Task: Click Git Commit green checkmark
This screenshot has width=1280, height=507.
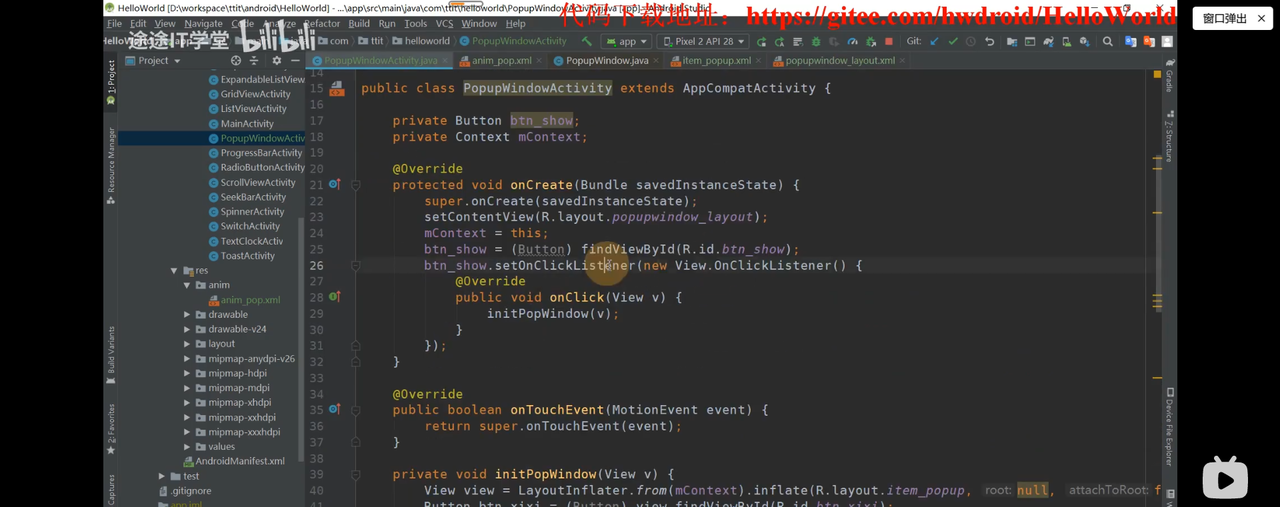Action: coord(952,42)
